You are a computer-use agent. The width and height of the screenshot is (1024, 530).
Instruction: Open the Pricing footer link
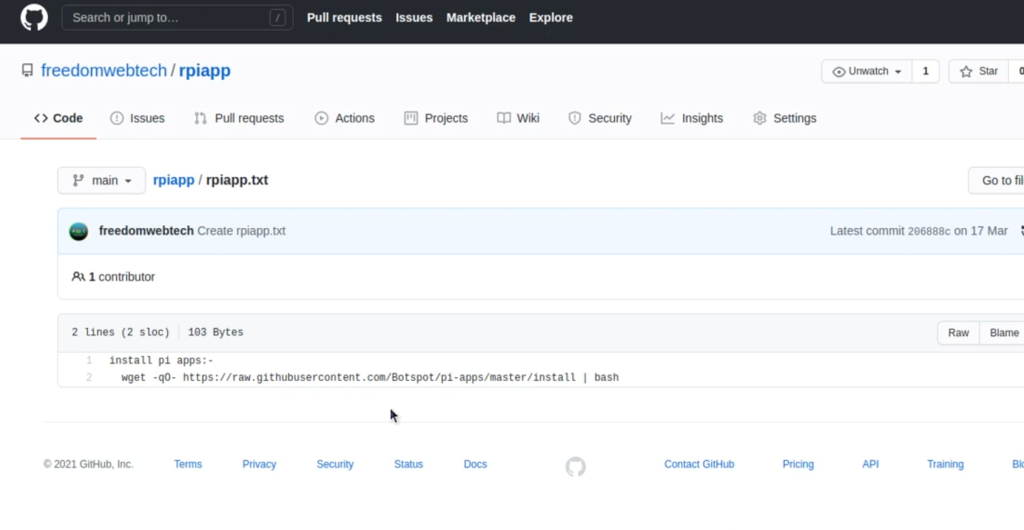coord(798,464)
